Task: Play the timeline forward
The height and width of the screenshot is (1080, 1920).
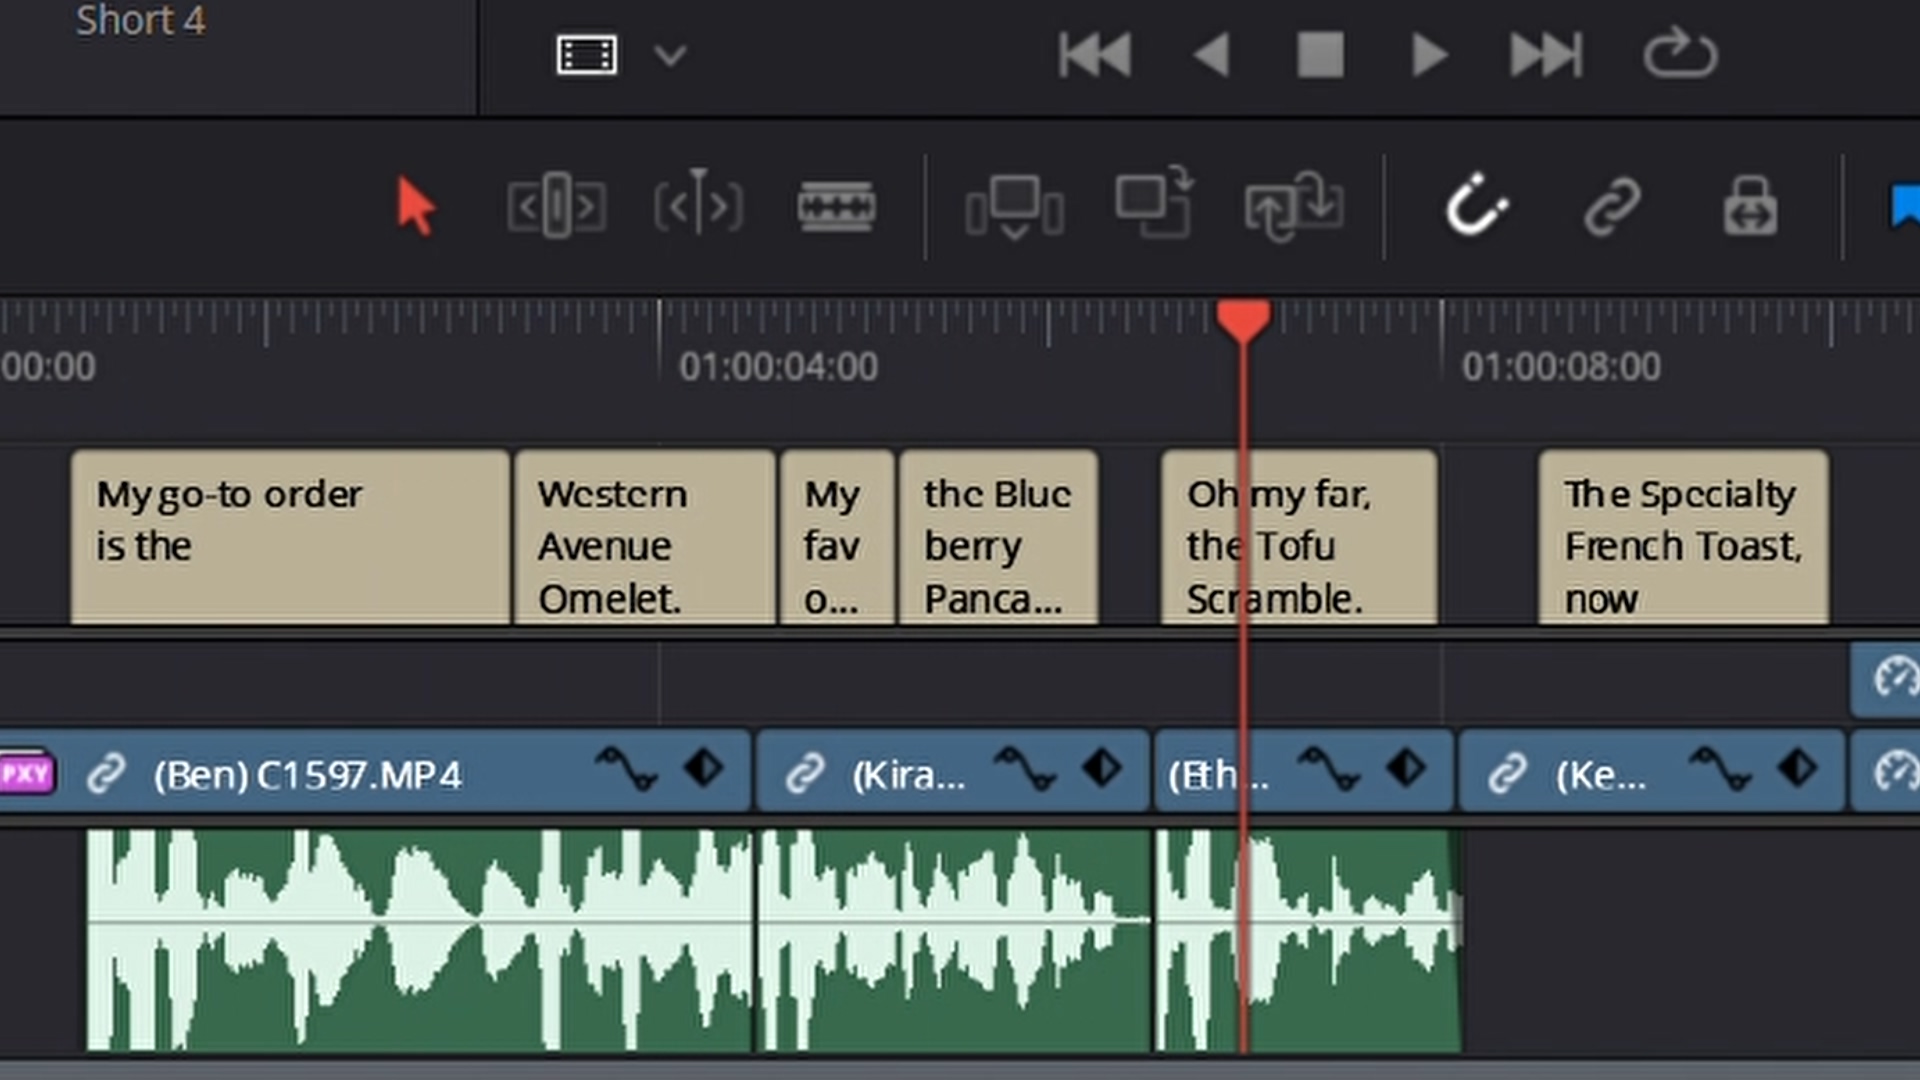Action: pos(1430,54)
